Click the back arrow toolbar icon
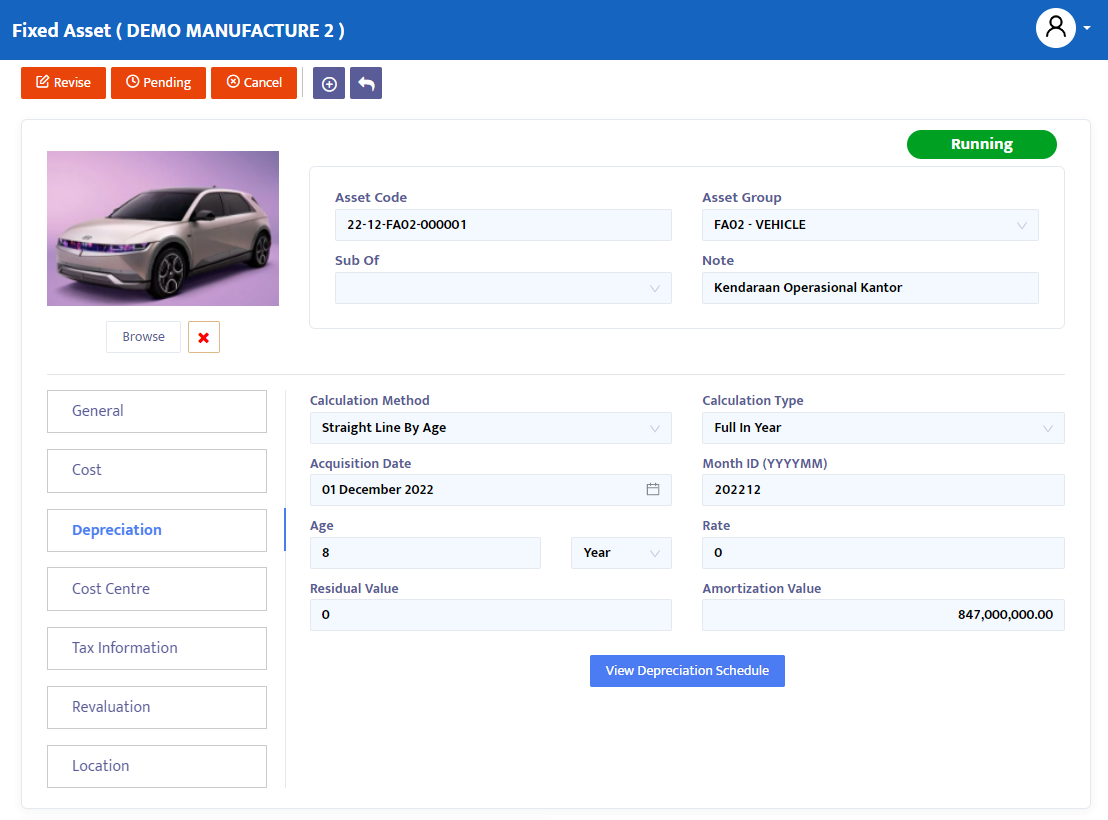Viewport: 1108px width, 820px height. point(366,83)
